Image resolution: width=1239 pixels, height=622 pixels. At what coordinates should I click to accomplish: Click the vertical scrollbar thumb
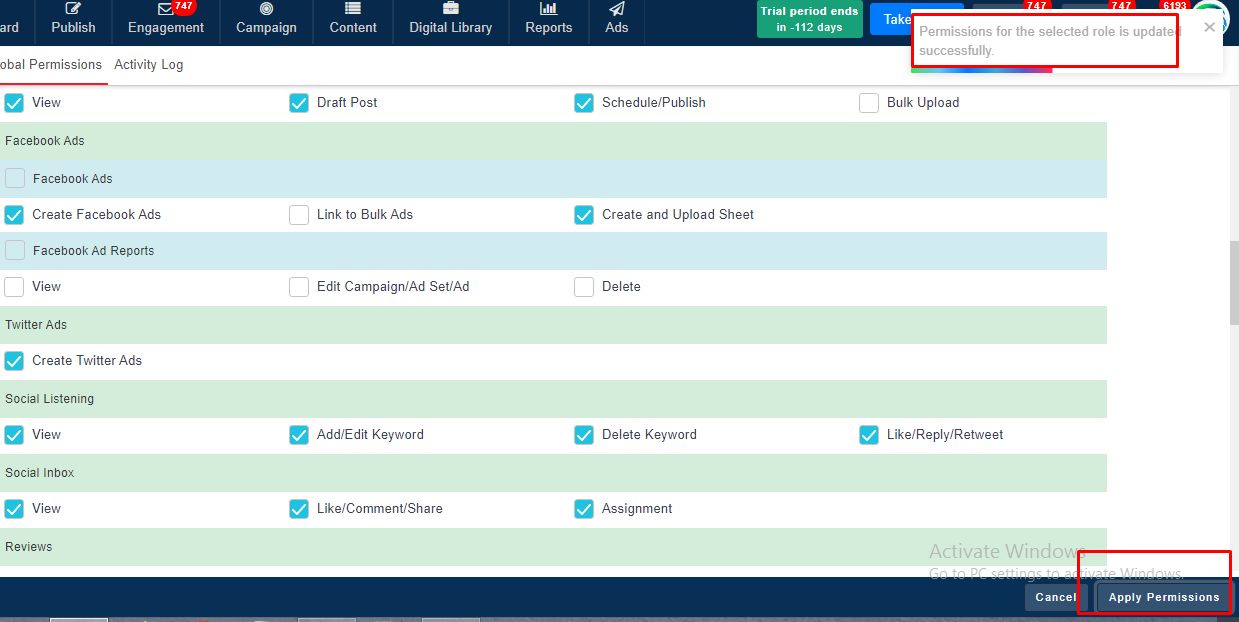(x=1233, y=282)
